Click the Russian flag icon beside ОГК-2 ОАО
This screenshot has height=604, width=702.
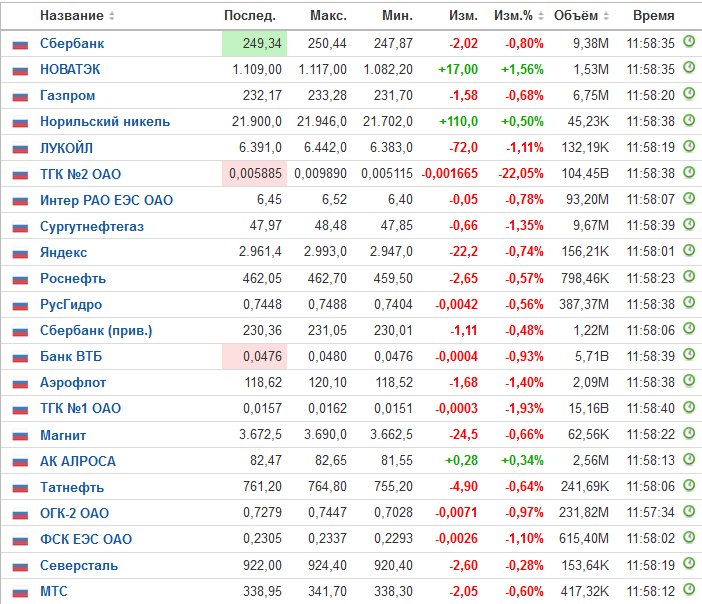pos(20,514)
